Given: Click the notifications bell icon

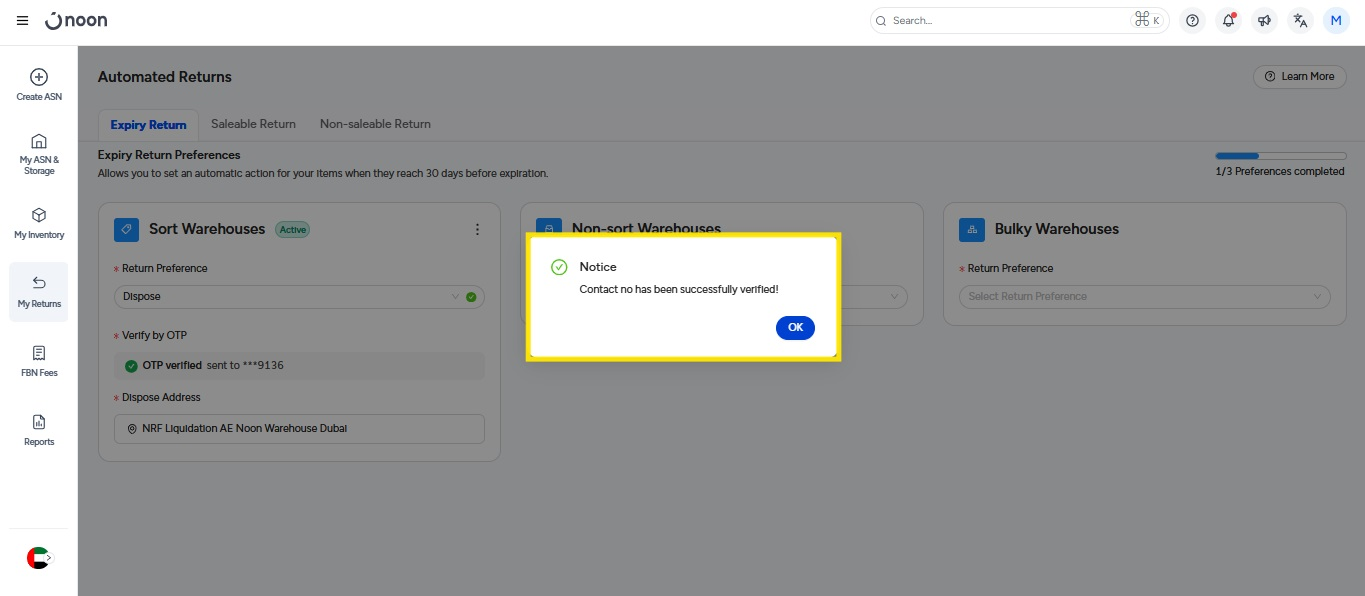Looking at the screenshot, I should [1228, 21].
